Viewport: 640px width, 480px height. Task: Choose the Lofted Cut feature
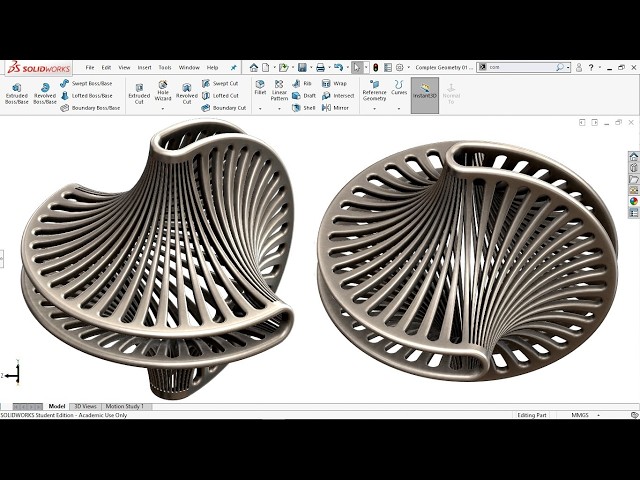[x=220, y=96]
